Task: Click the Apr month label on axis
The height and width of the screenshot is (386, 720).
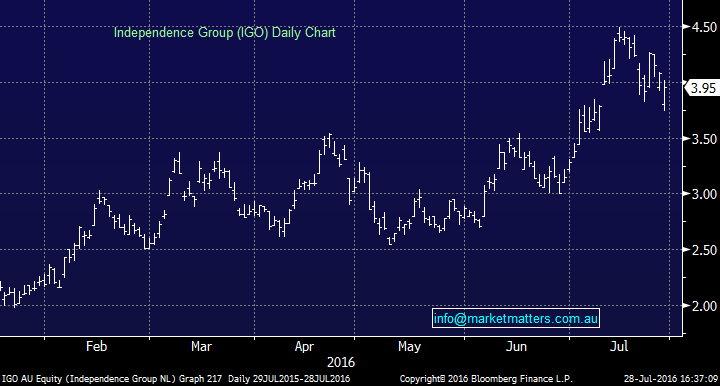Action: click(x=304, y=347)
